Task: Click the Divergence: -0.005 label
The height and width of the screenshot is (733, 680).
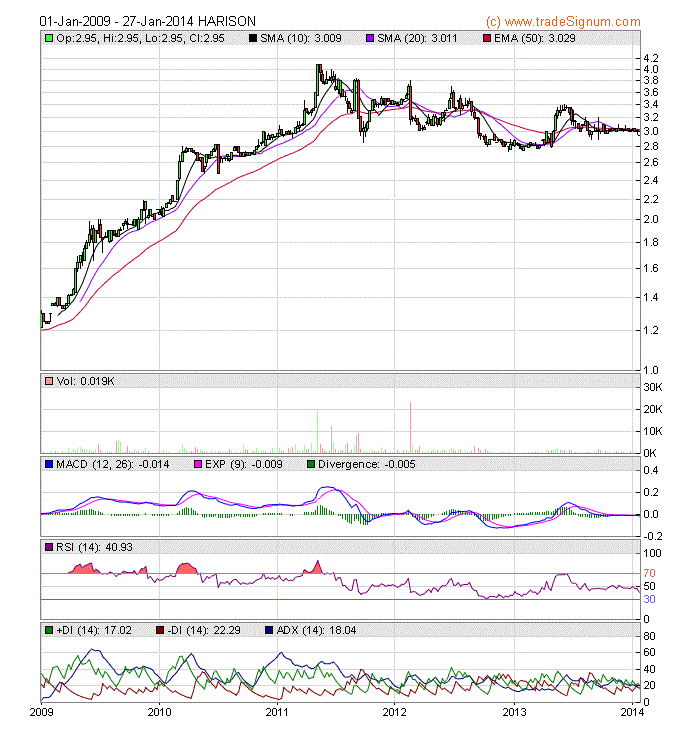Action: (367, 464)
